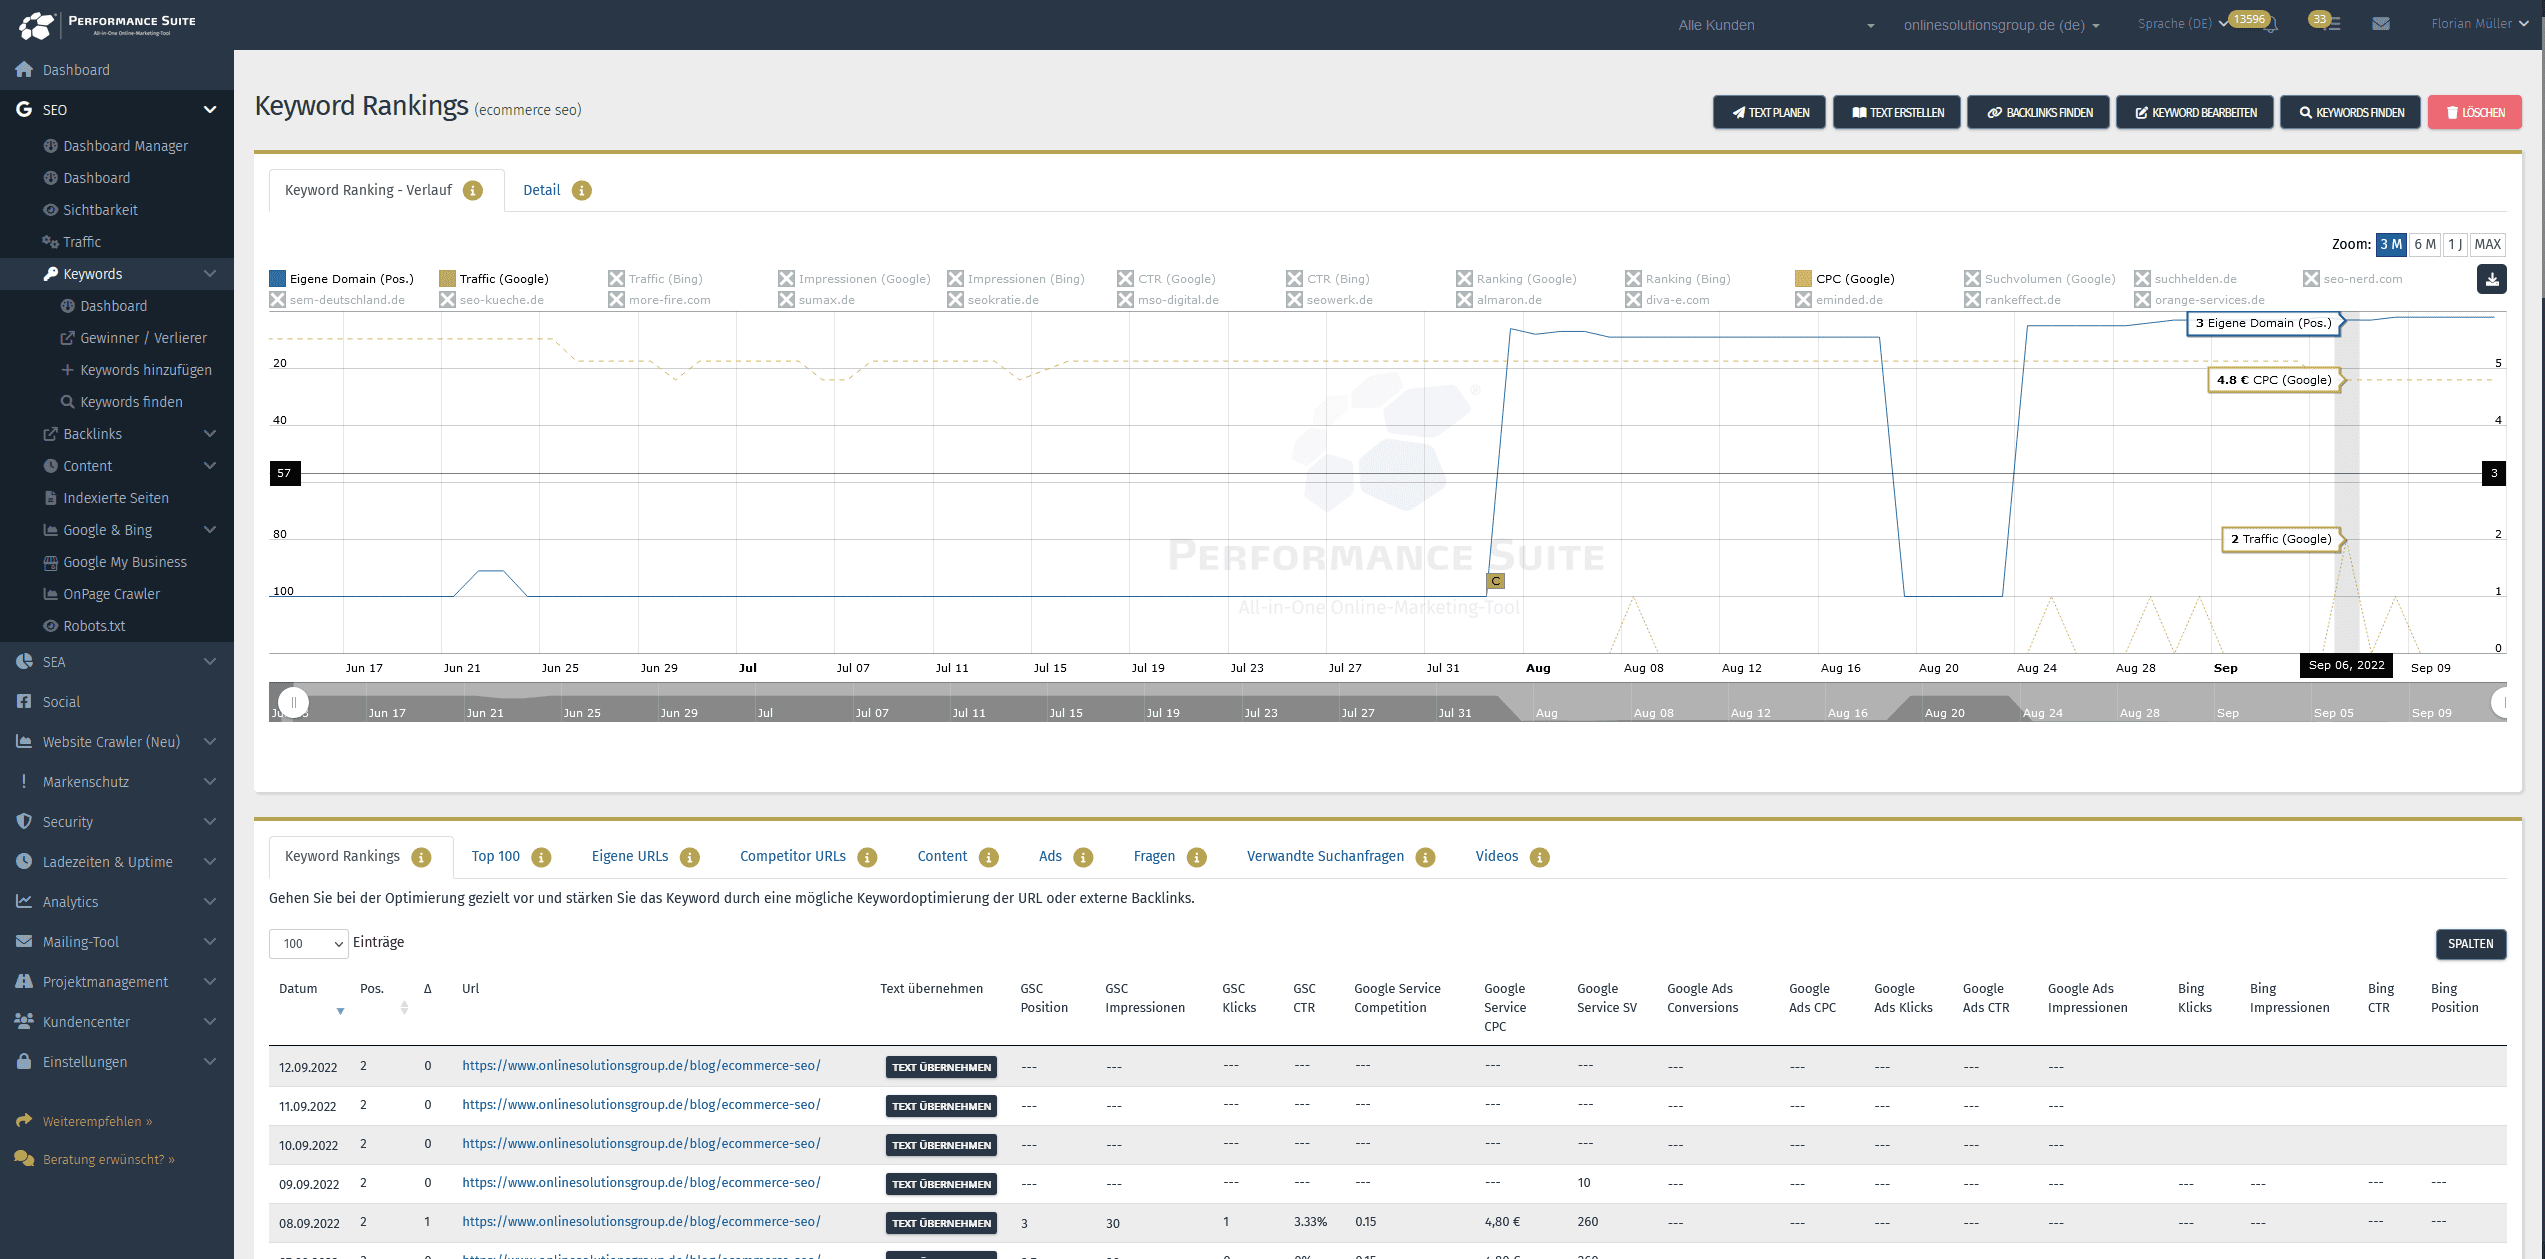This screenshot has height=1259, width=2545.
Task: Switch to the Detail tab
Action: [541, 190]
